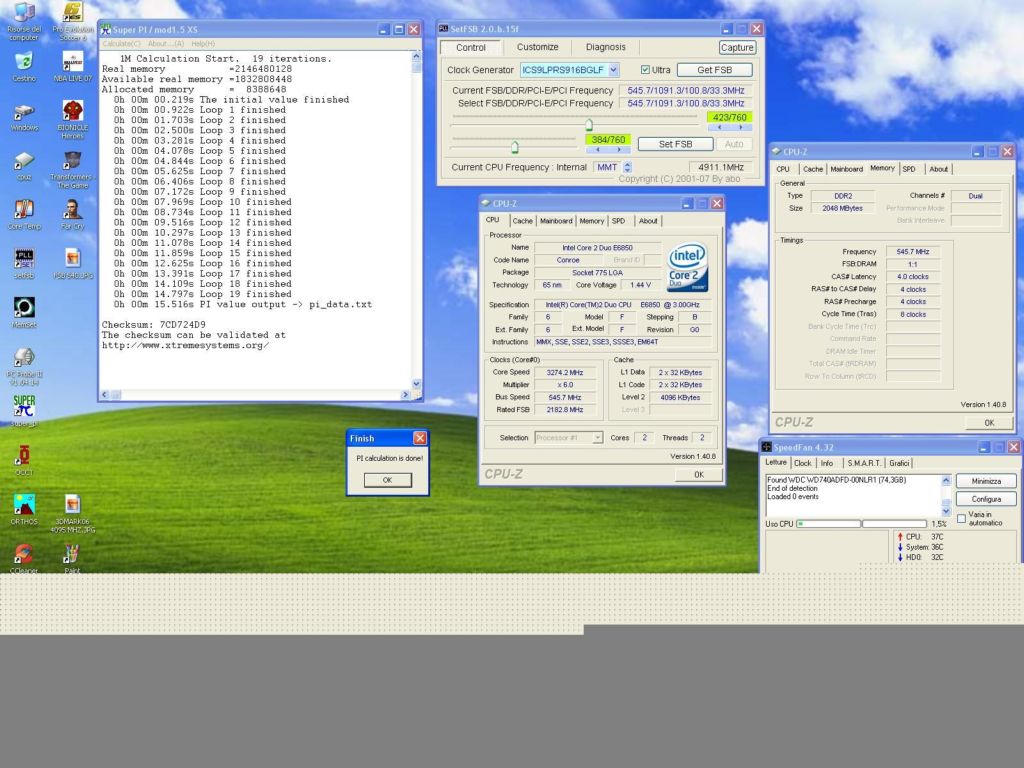The height and width of the screenshot is (768, 1024).
Task: Open the Help menu in Super PI
Action: [203, 44]
